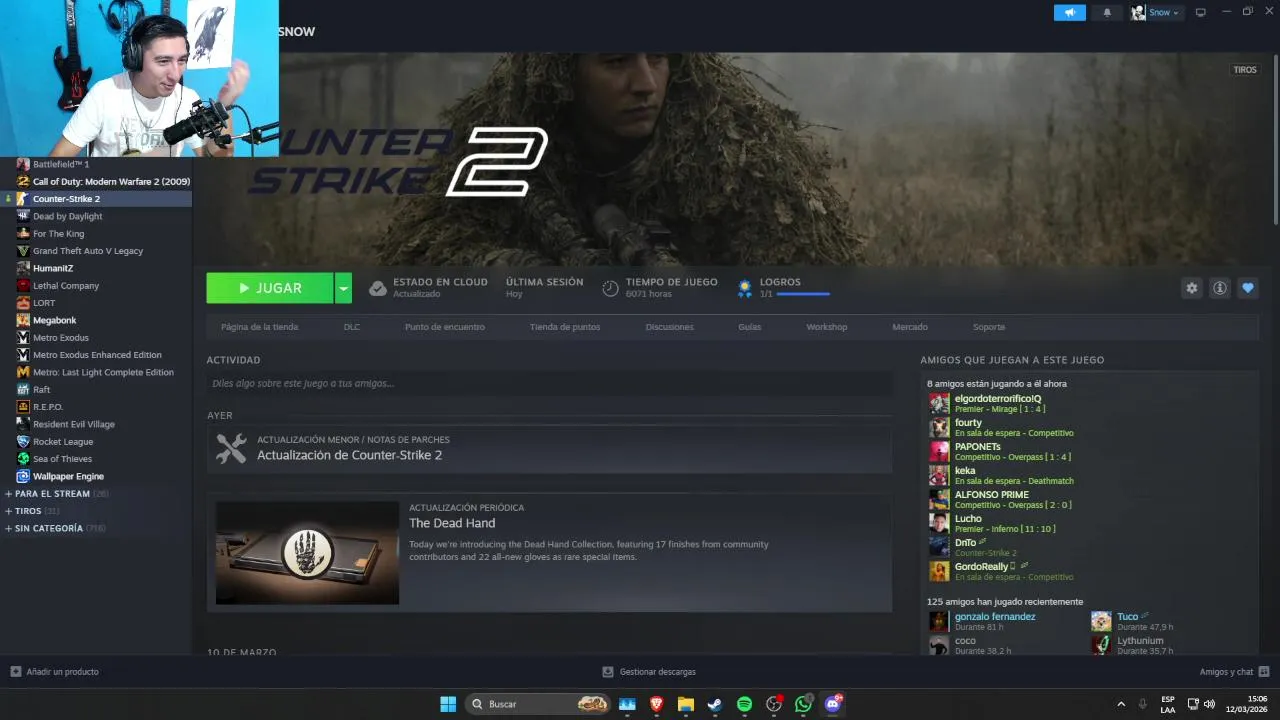
Task: Open the Punto de encuentro tab
Action: (445, 327)
